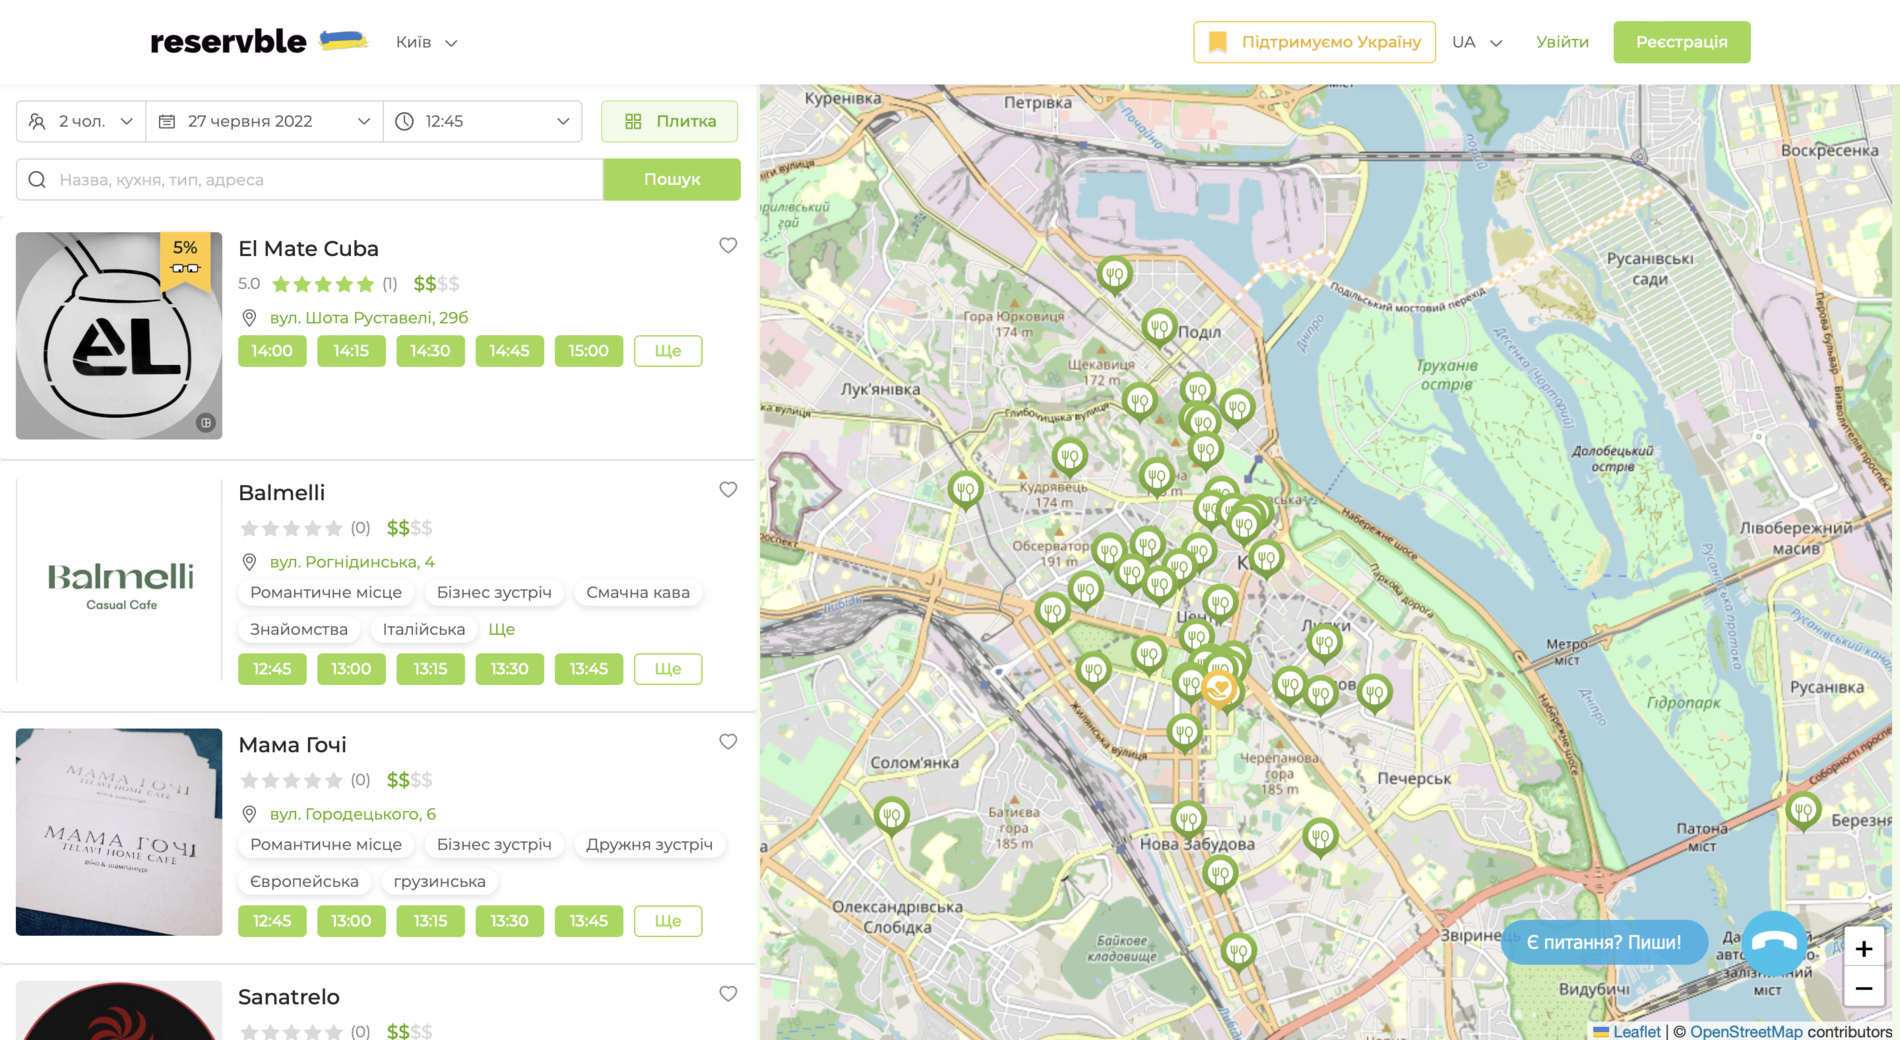The height and width of the screenshot is (1040, 1900).
Task: Open the Leaflet attribution link
Action: pos(1636,1031)
